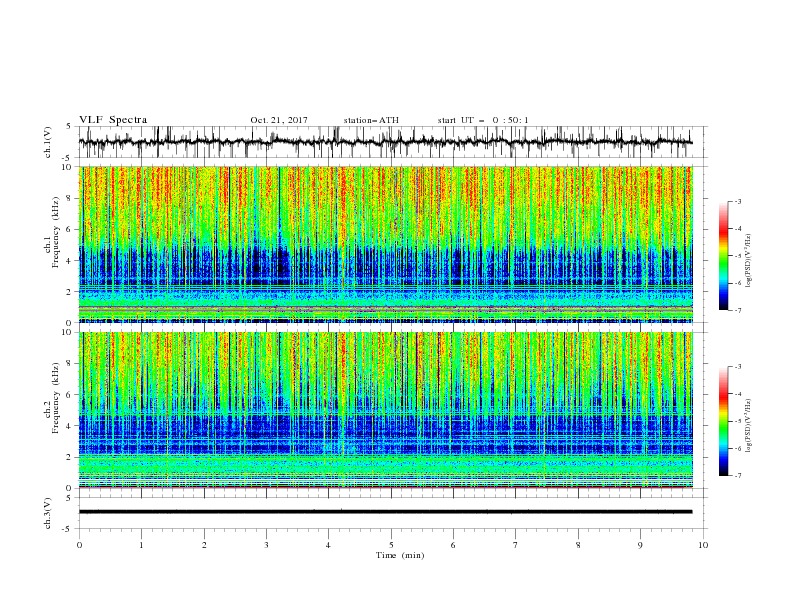Click the "7" tick on the time axis
The image size is (792, 612).
pos(516,545)
